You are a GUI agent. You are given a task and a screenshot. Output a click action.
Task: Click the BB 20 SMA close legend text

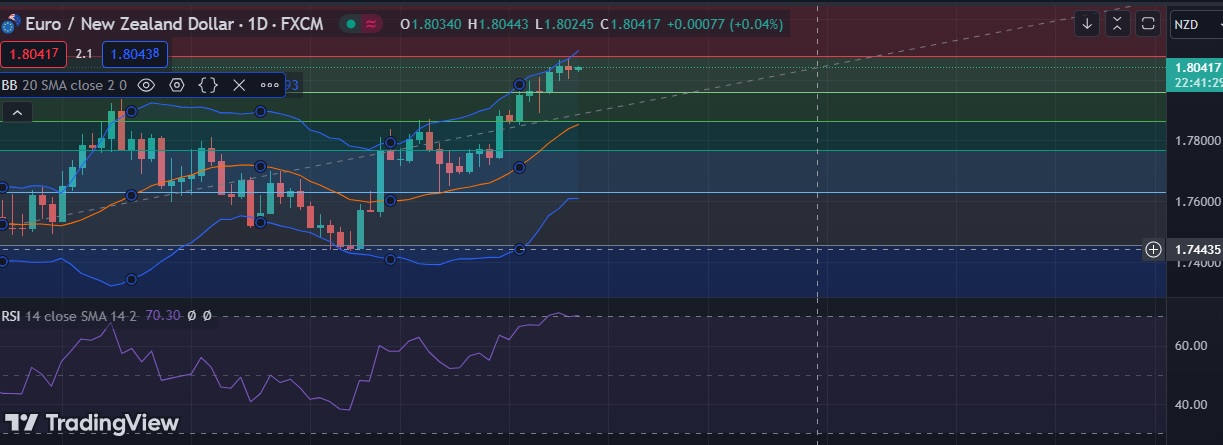[x=64, y=85]
